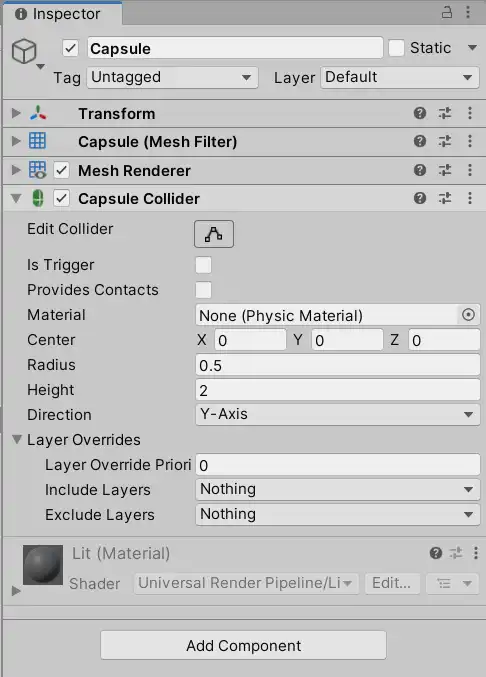This screenshot has width=486, height=677.
Task: Open Transform component help reference
Action: point(420,113)
